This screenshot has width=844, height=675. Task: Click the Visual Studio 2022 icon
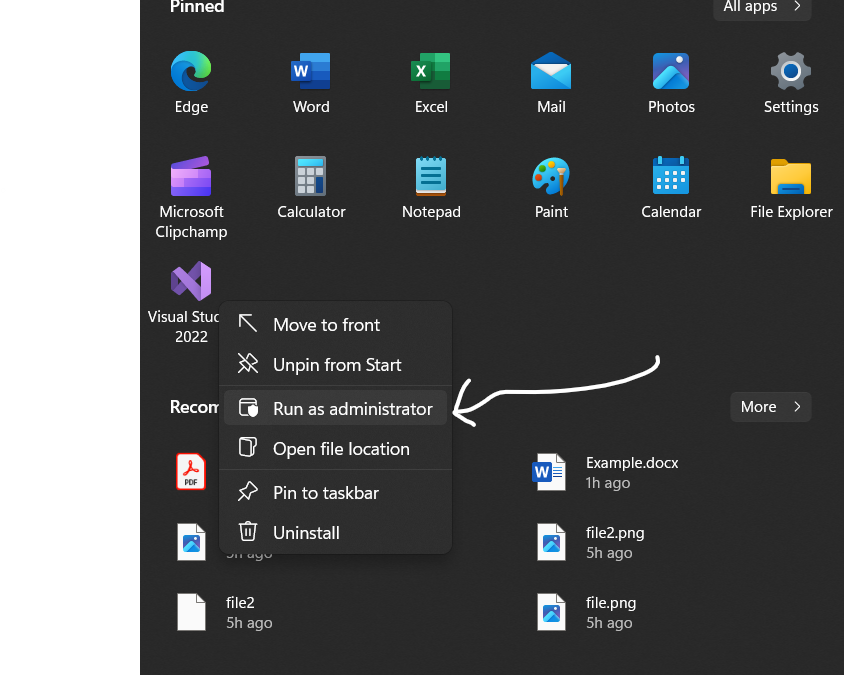tap(191, 281)
